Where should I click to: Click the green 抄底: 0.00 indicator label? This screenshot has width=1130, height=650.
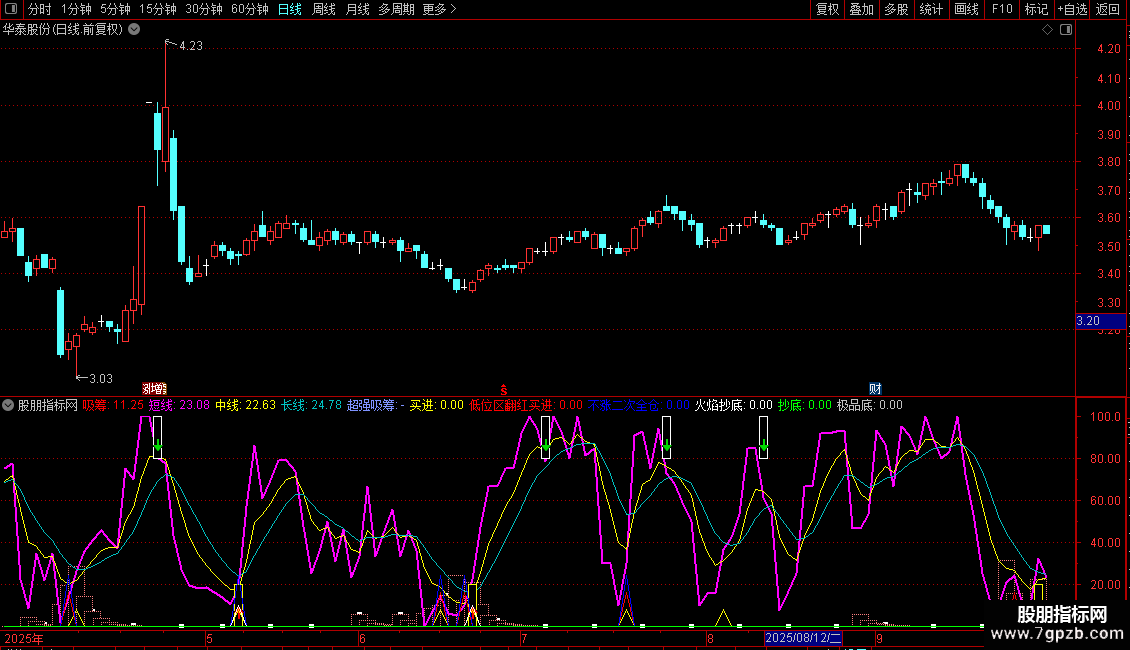pos(805,405)
